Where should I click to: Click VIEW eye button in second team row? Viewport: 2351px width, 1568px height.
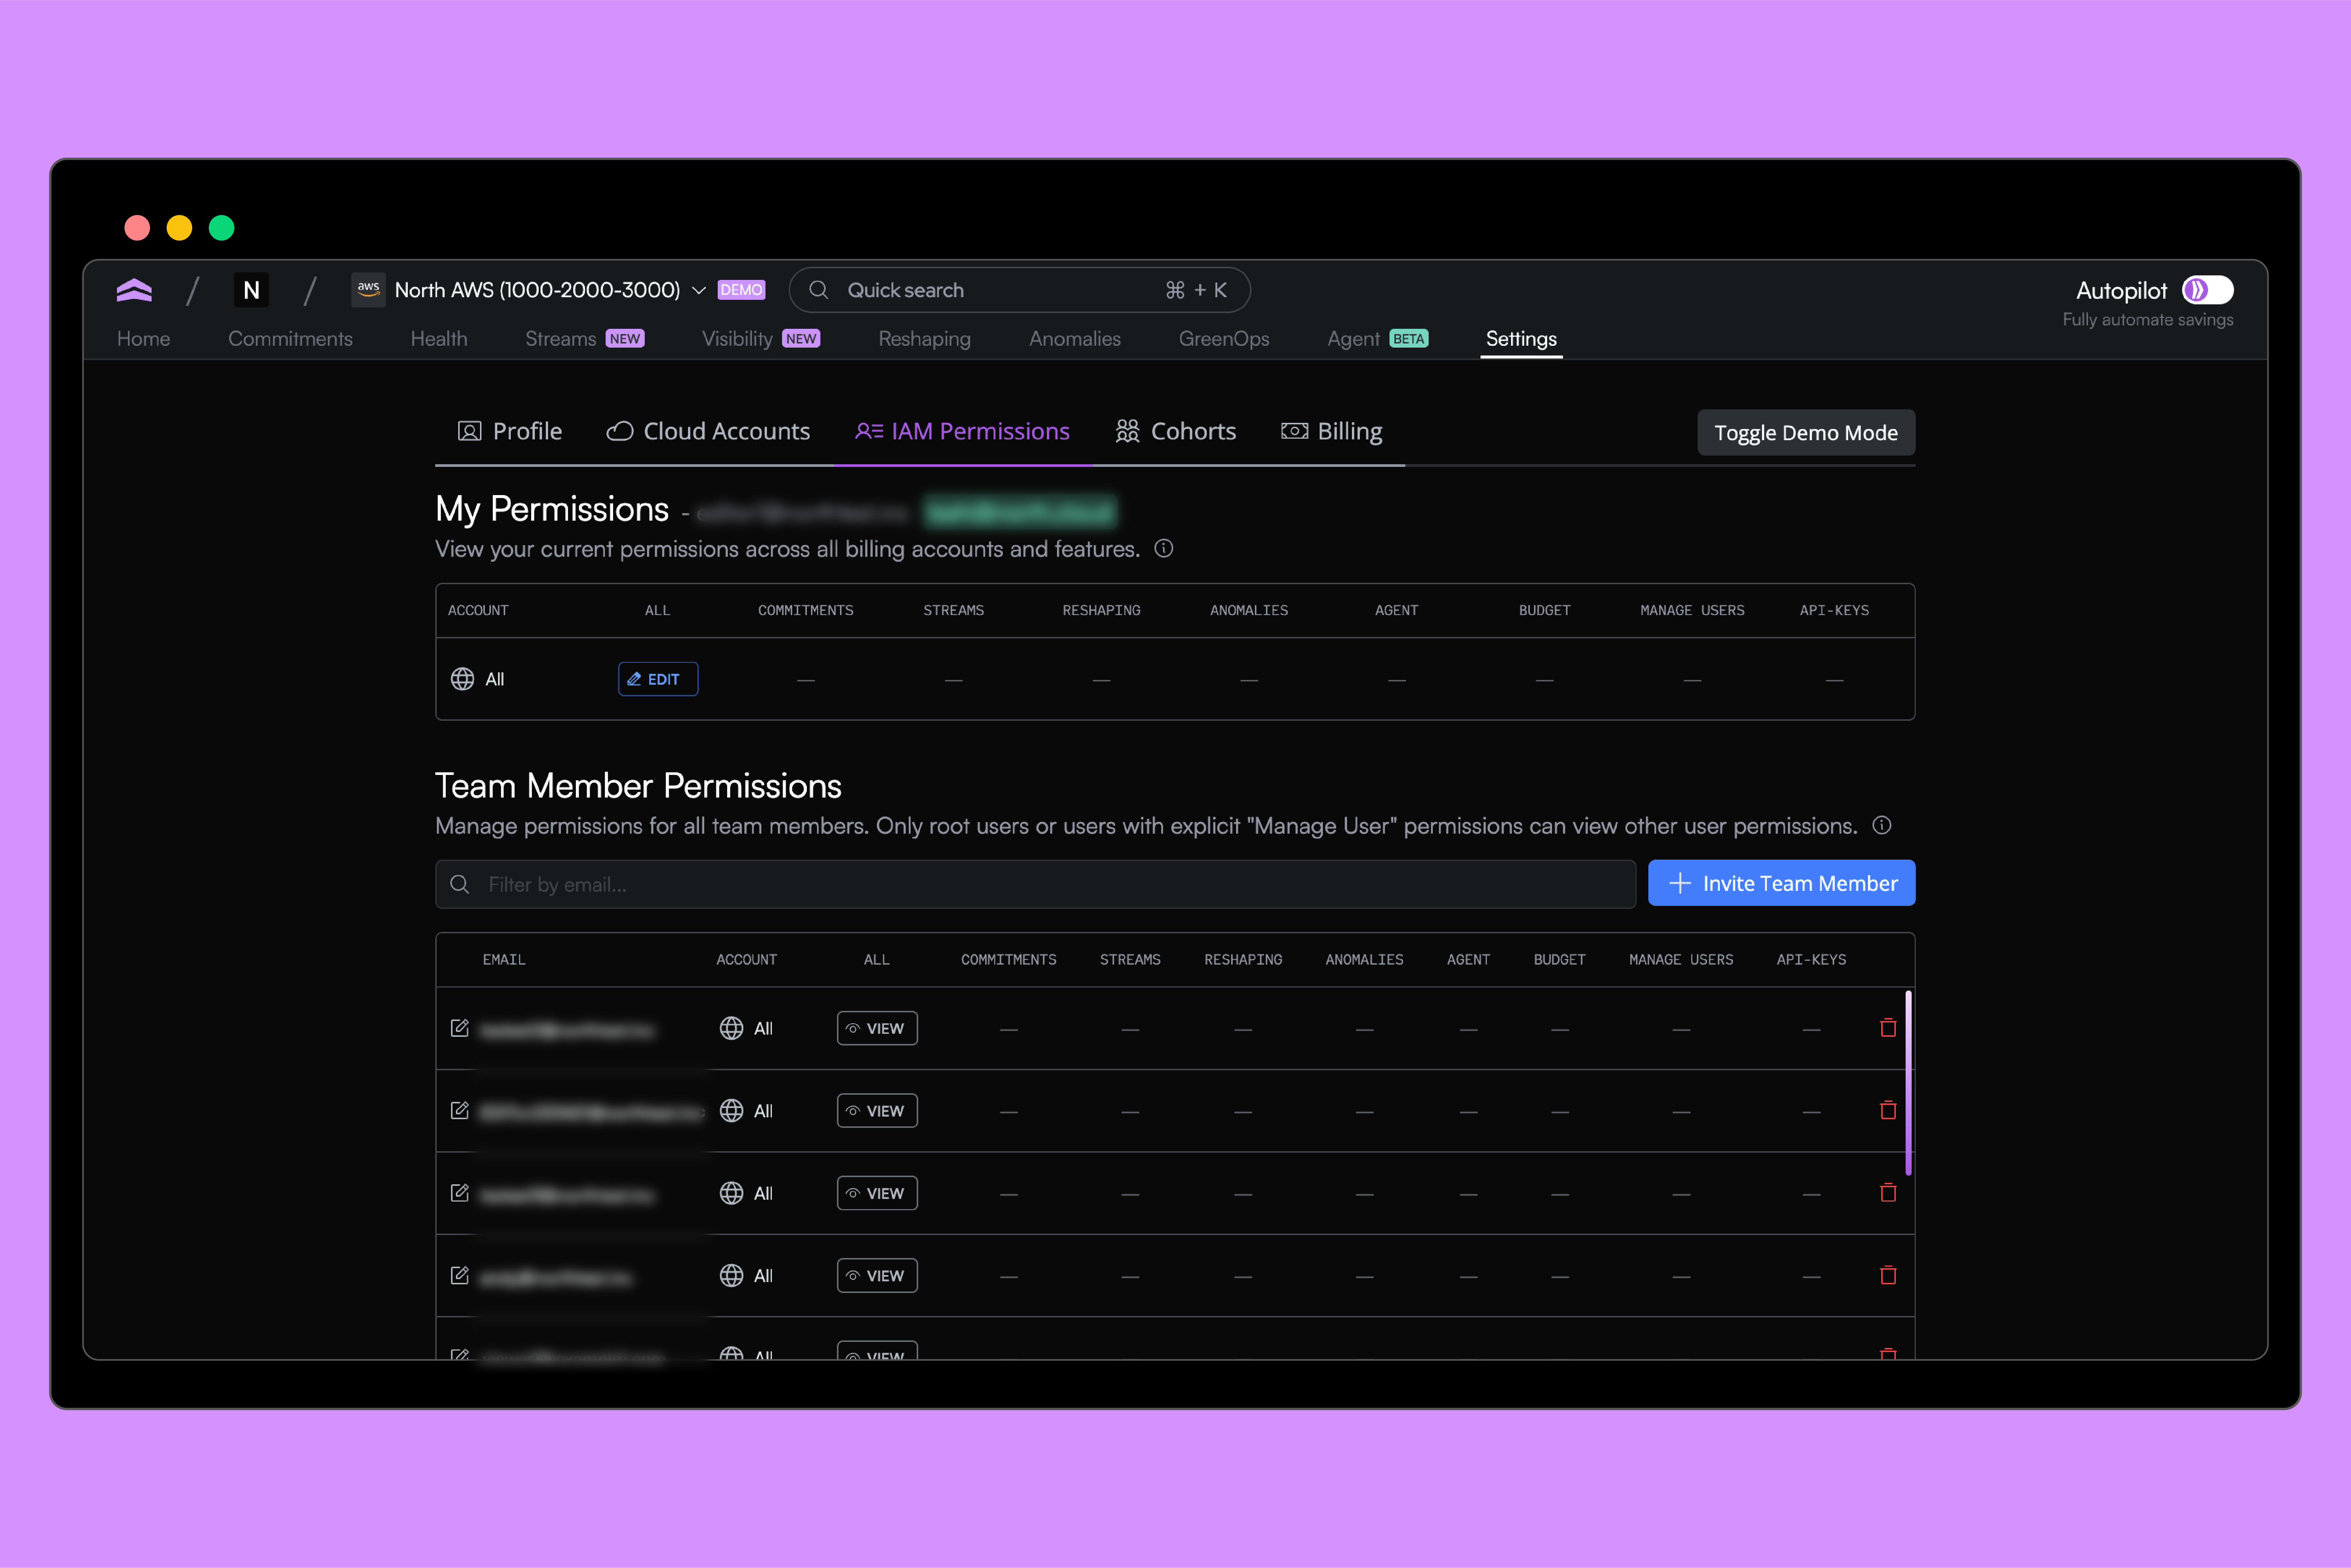877,1111
